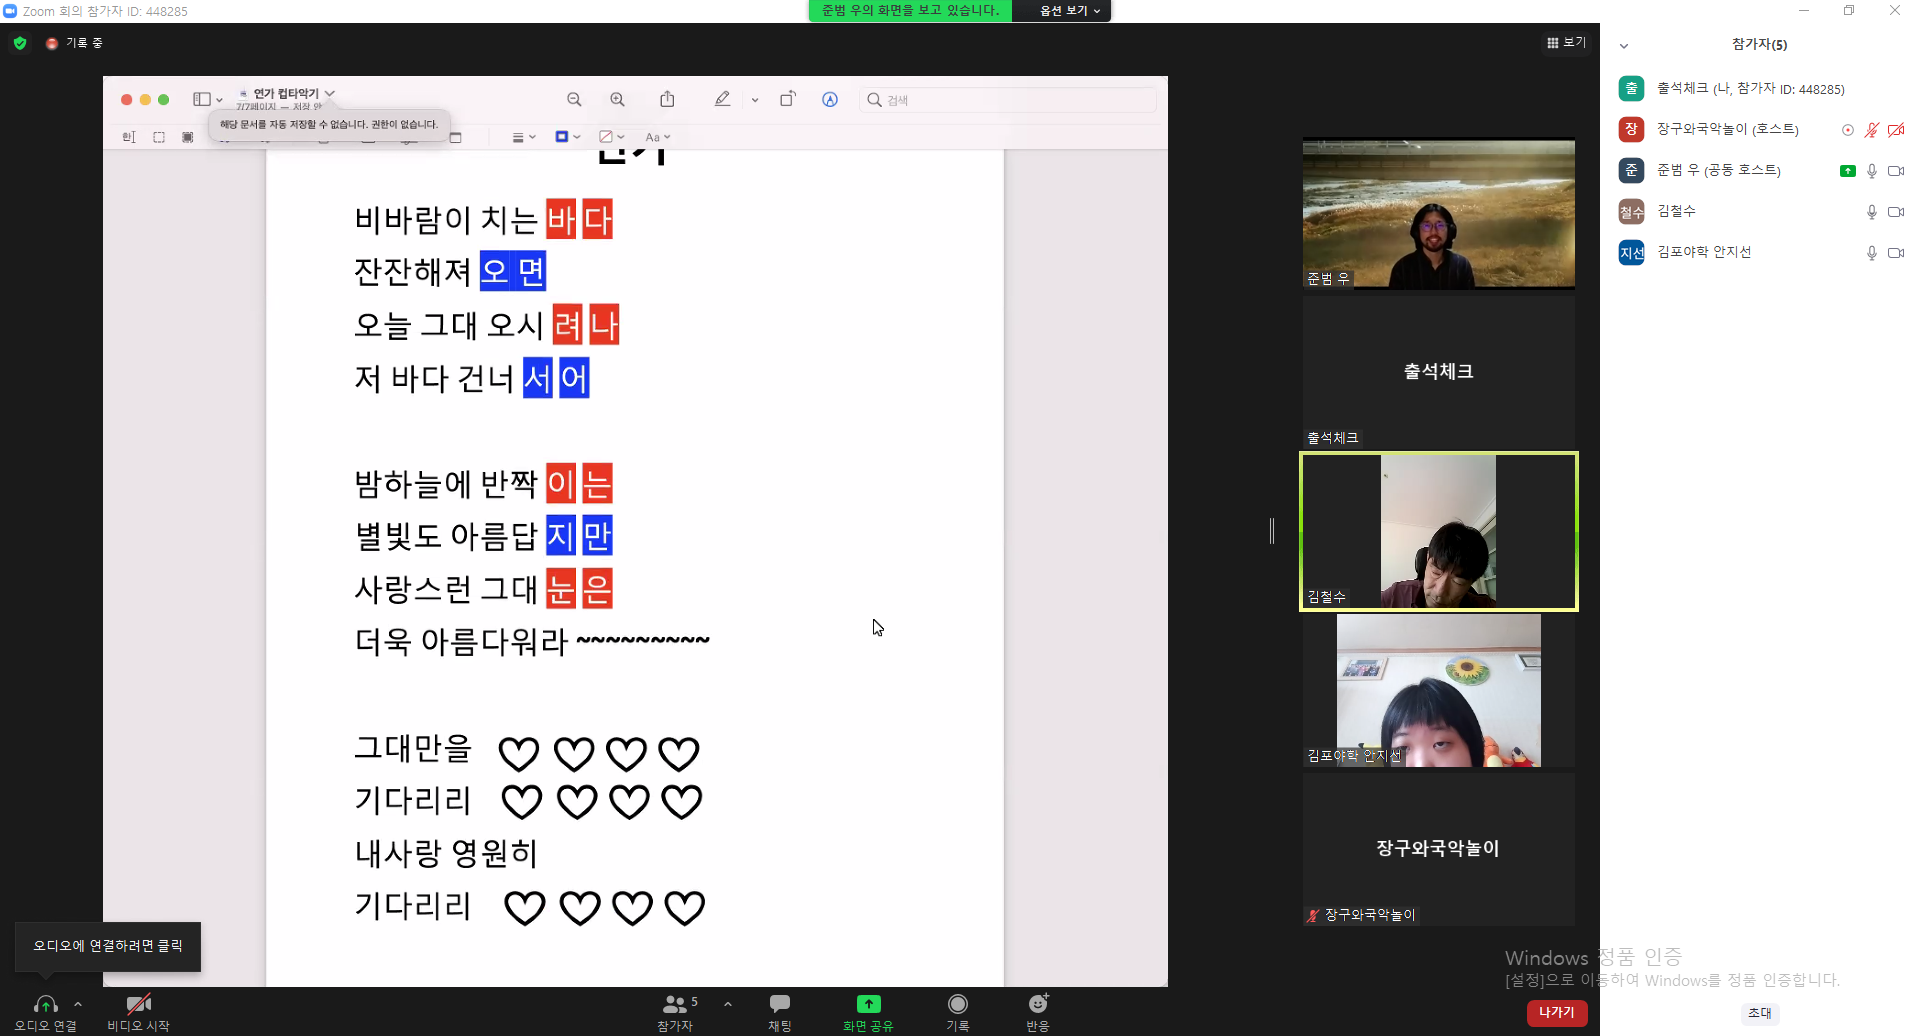Select participant 출석체크 in the list
Screen dimensions: 1920x1036
1760,89
